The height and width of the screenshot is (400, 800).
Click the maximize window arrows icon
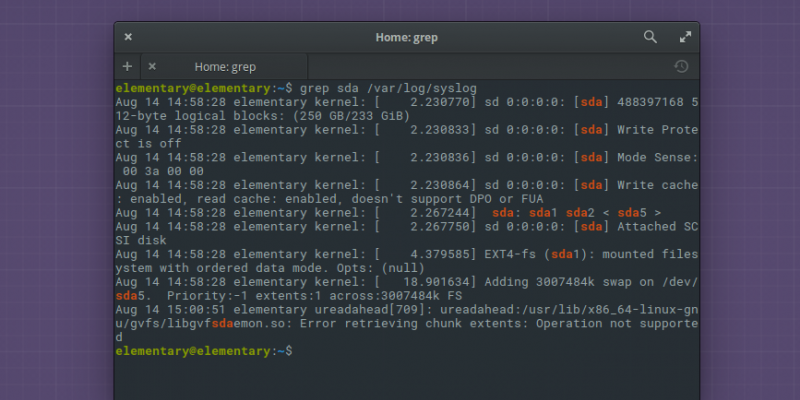click(x=685, y=37)
